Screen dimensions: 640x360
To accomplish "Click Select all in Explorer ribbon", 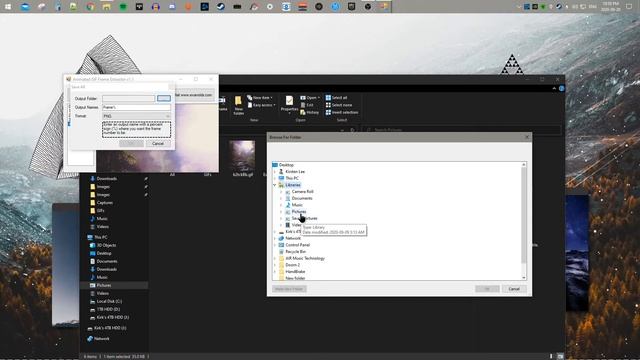I will pos(336,98).
